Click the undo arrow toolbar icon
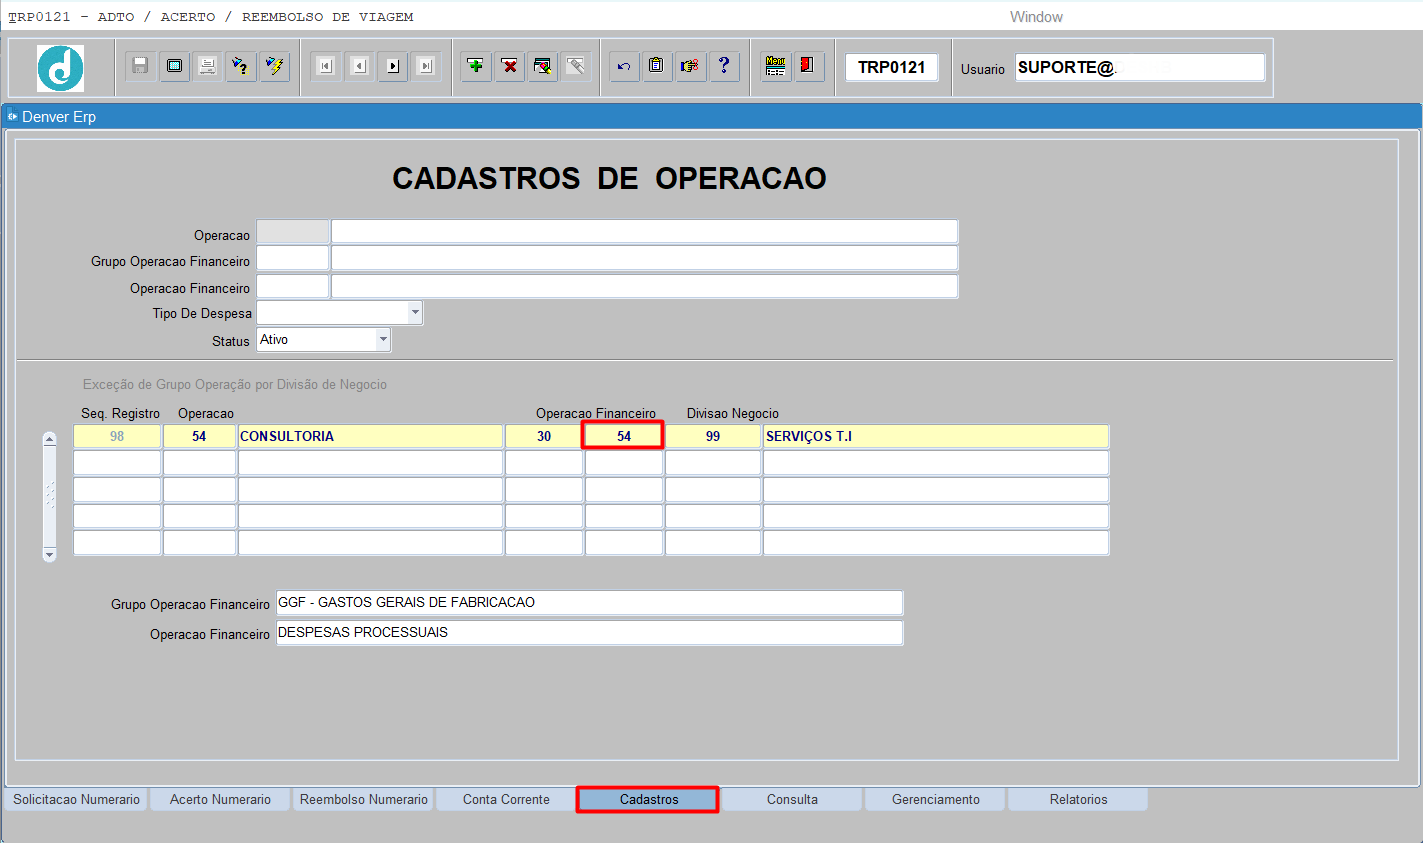 [x=624, y=66]
